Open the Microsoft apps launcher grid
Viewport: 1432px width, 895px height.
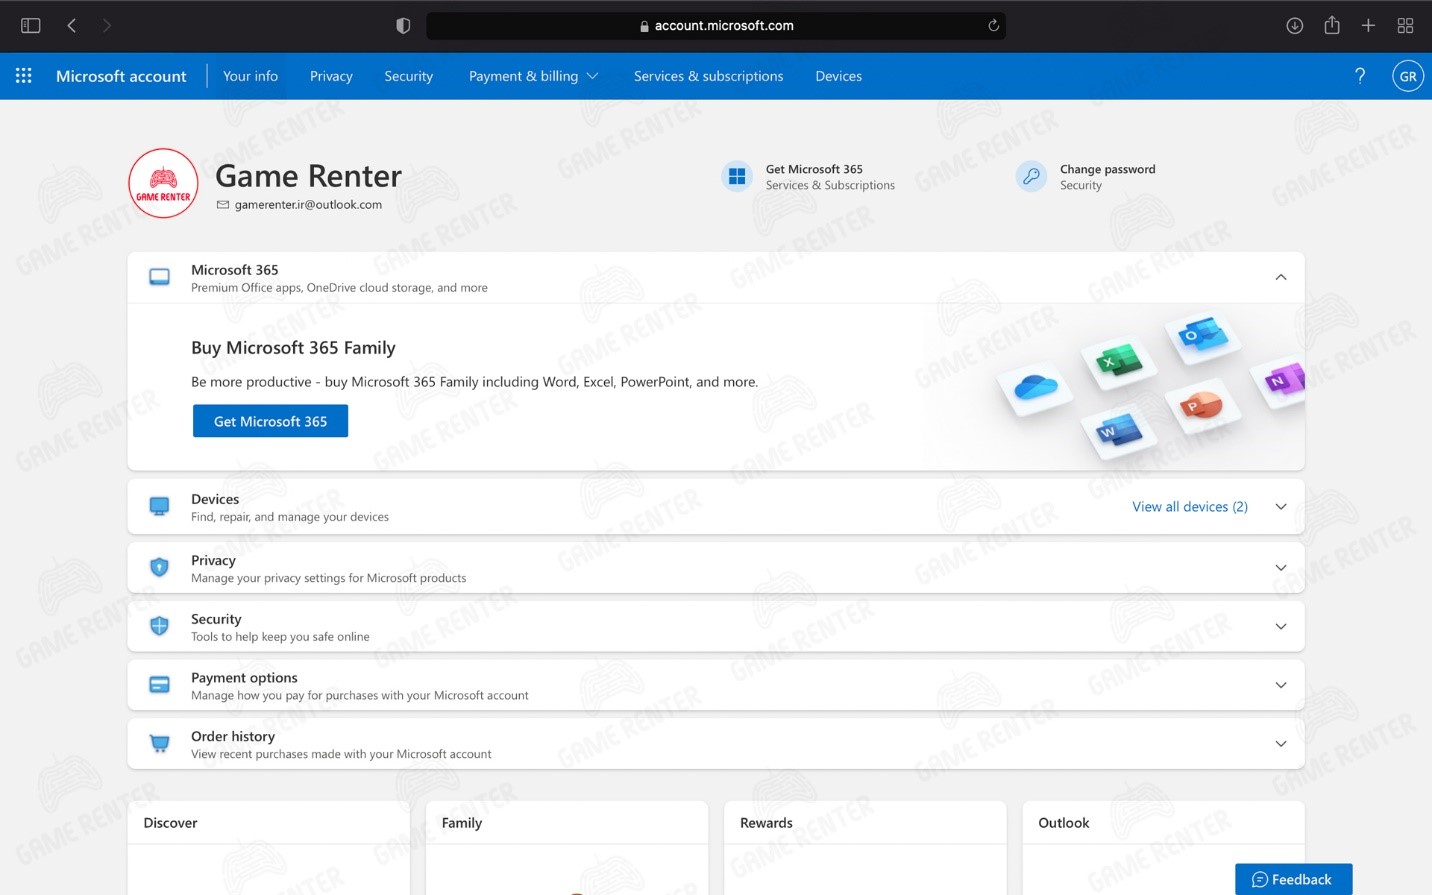[24, 76]
